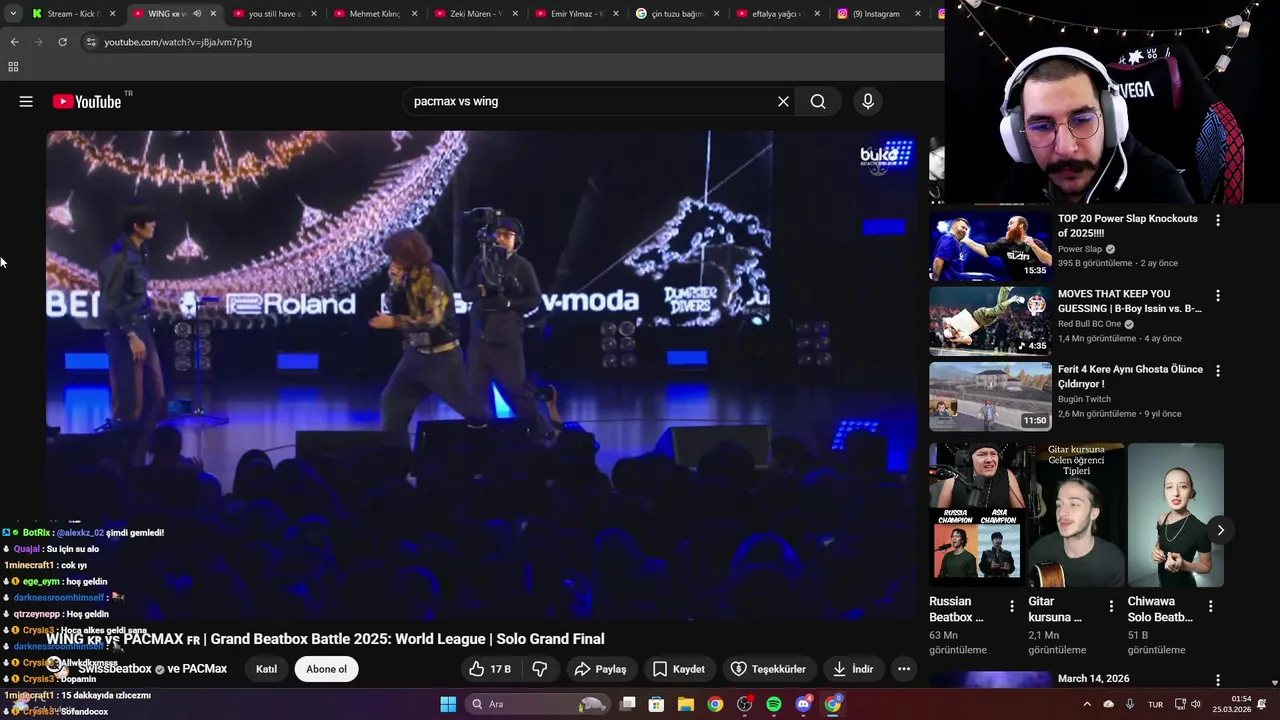View site information icon in address bar
The width and height of the screenshot is (1280, 720).
pyautogui.click(x=91, y=42)
